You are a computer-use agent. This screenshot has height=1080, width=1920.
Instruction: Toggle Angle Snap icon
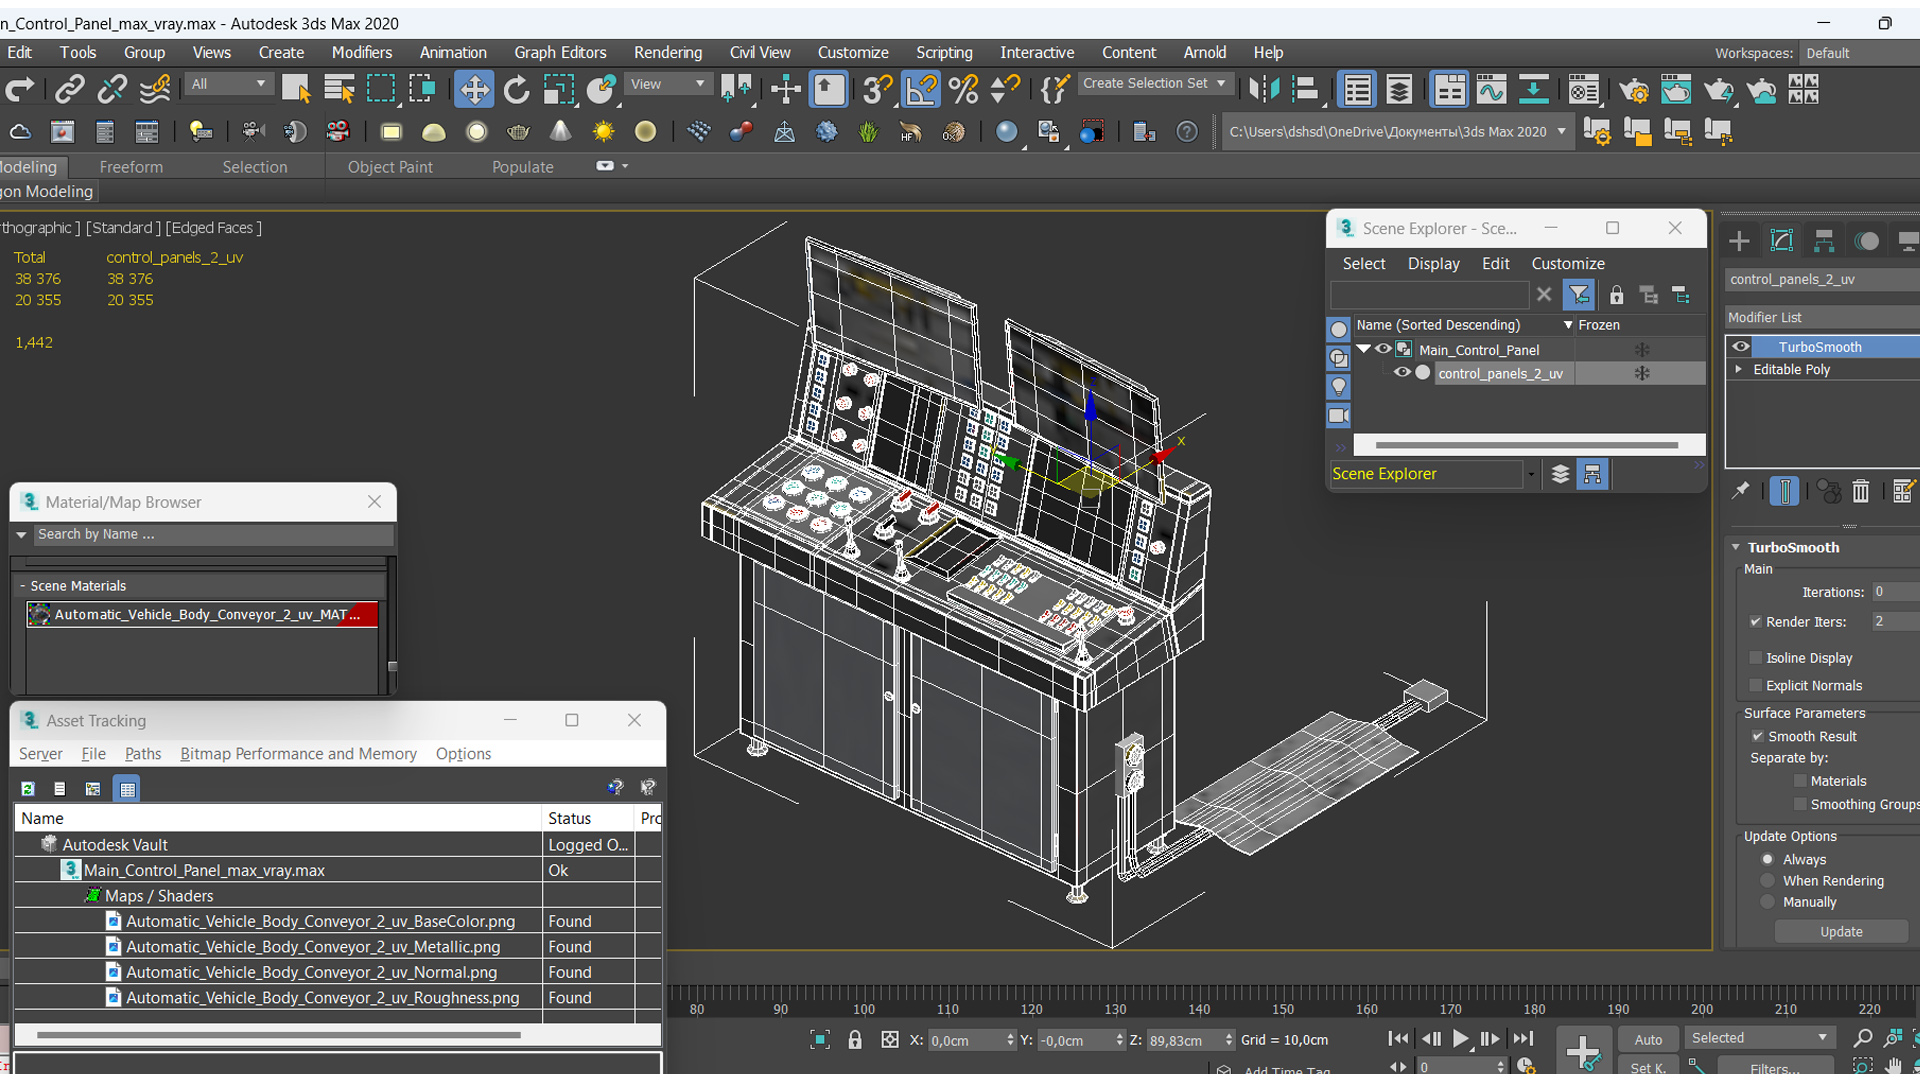[x=921, y=90]
